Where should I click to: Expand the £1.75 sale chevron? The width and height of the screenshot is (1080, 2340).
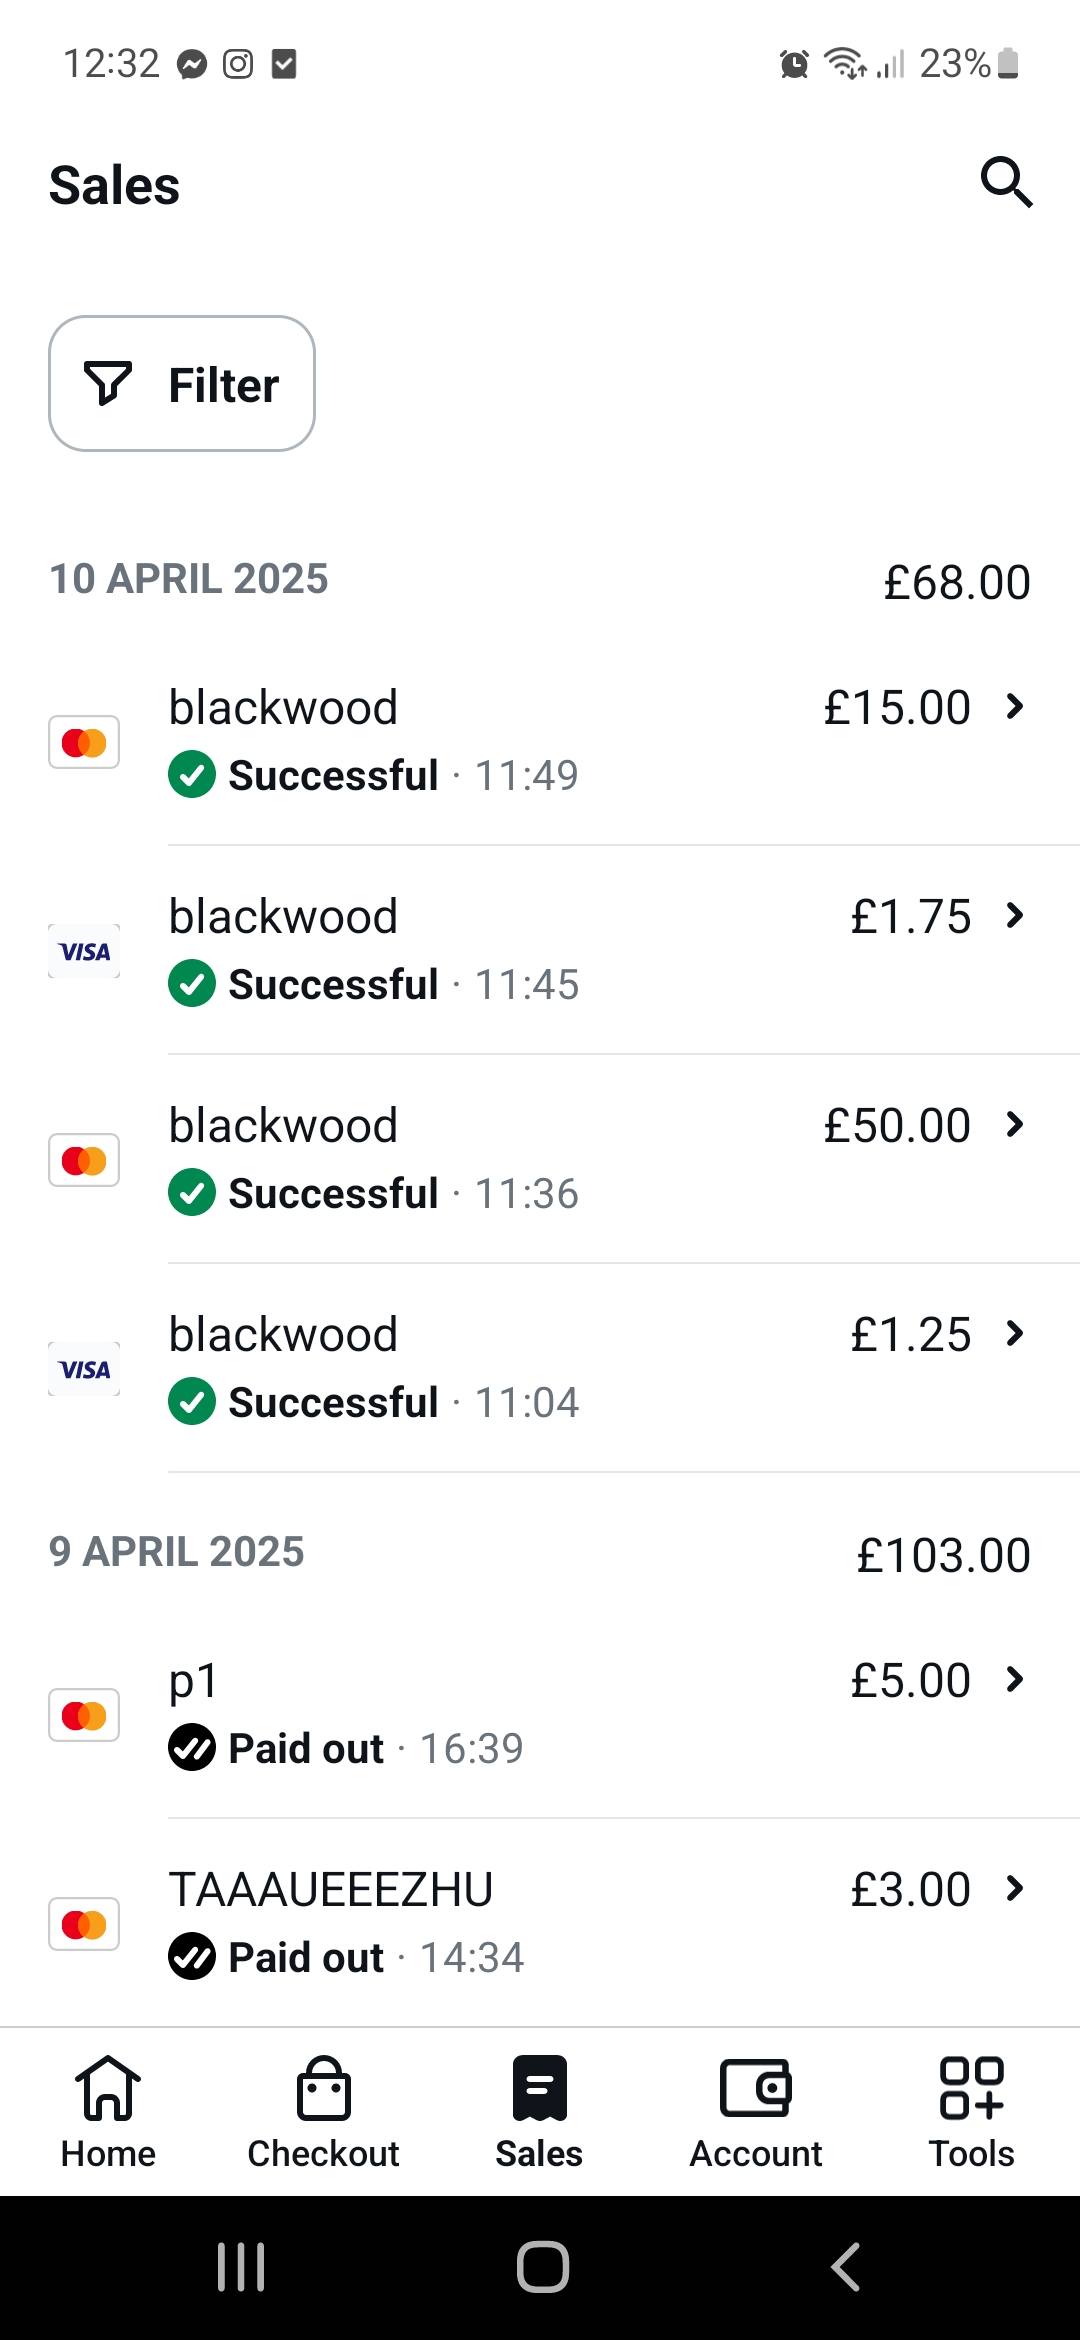click(x=1015, y=916)
